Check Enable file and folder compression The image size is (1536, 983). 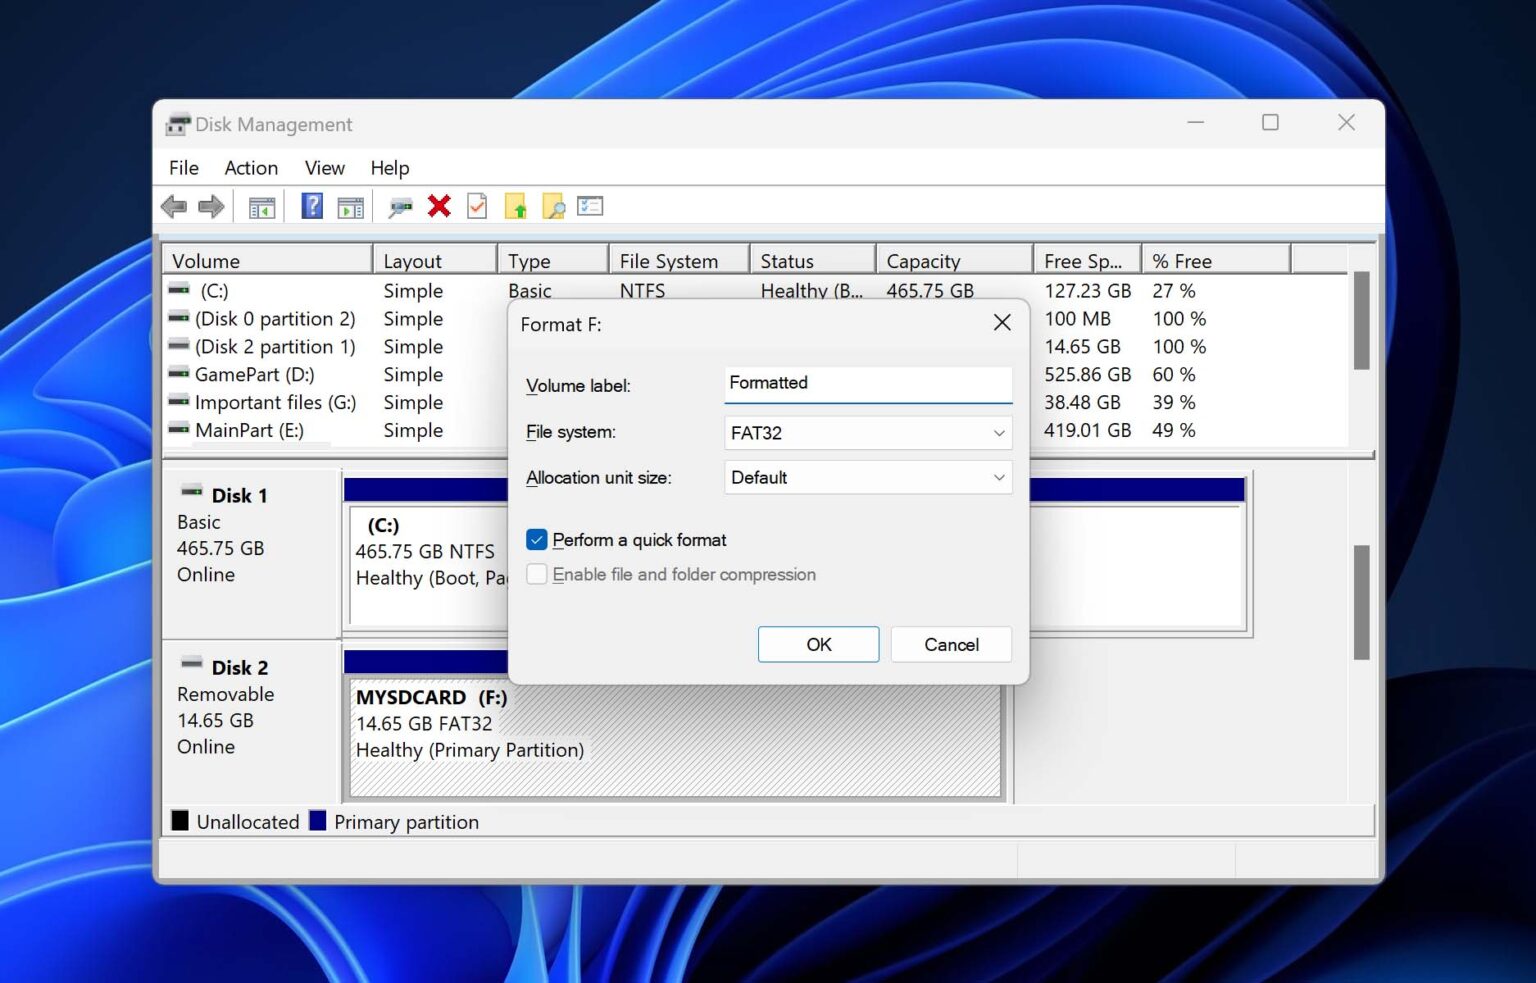[x=537, y=574]
